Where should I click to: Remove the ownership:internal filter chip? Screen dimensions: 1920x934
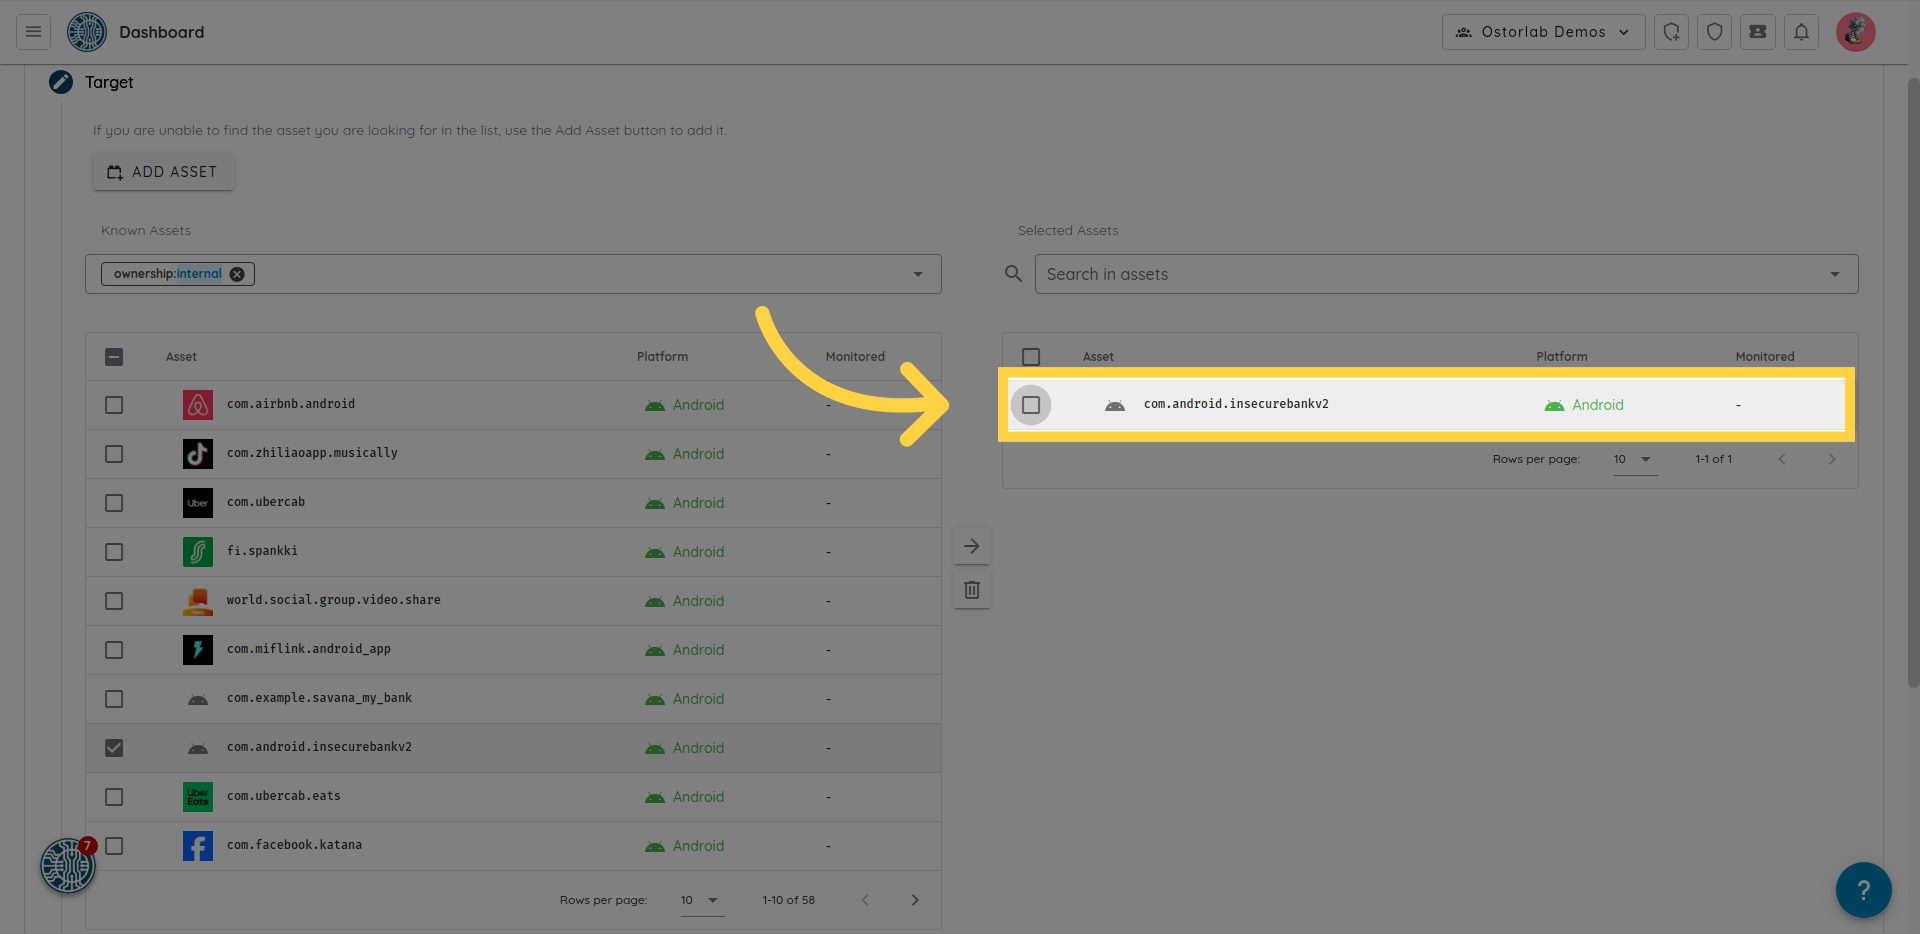237,274
